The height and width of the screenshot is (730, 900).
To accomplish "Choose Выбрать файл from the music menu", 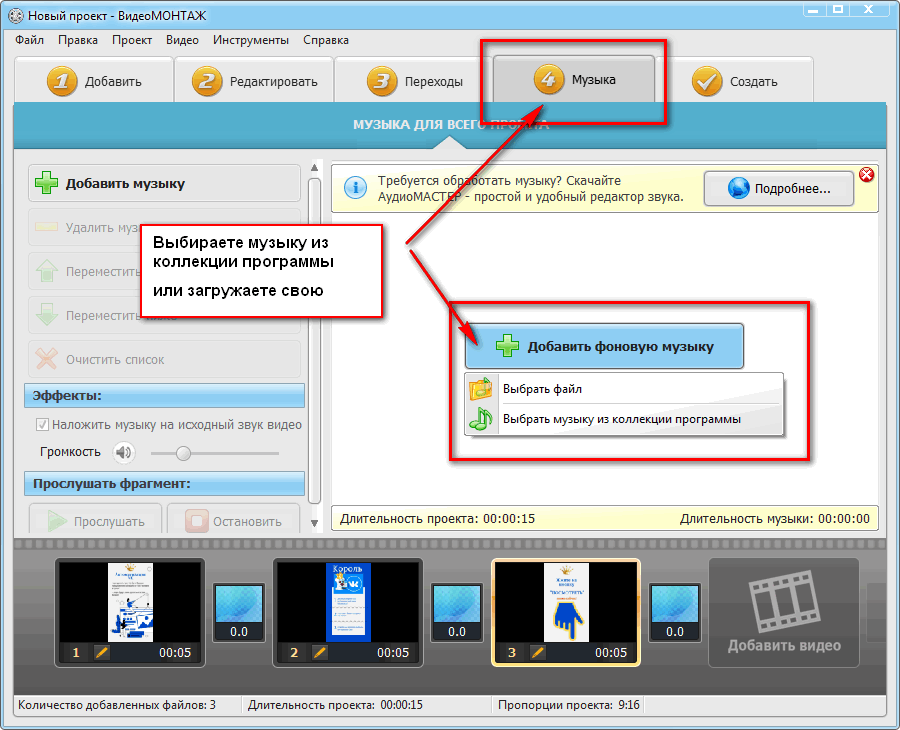I will click(x=624, y=389).
